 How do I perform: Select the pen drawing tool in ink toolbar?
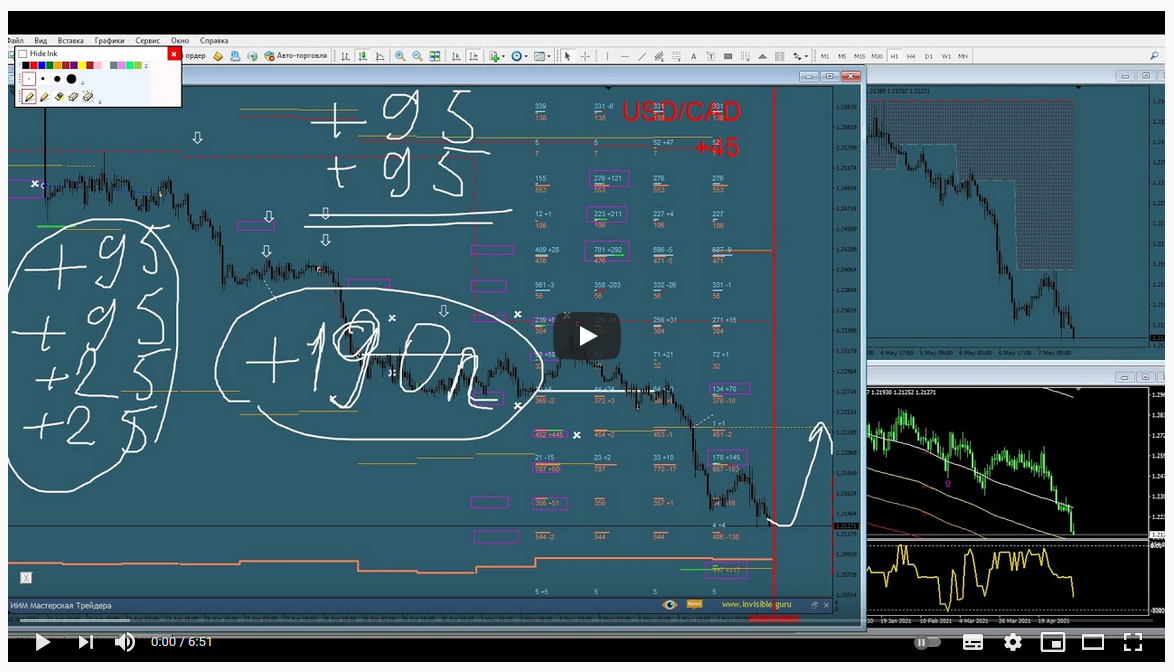tap(29, 97)
